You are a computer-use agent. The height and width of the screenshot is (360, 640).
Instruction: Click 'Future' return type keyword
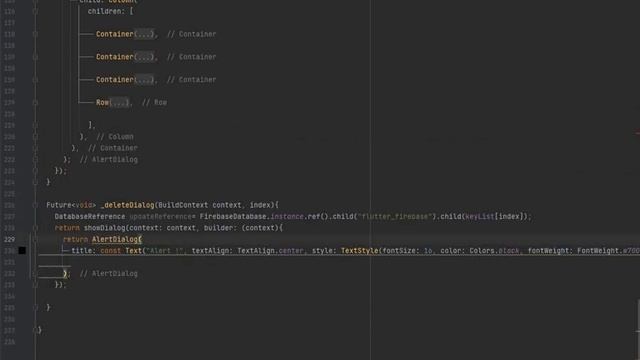[59, 205]
